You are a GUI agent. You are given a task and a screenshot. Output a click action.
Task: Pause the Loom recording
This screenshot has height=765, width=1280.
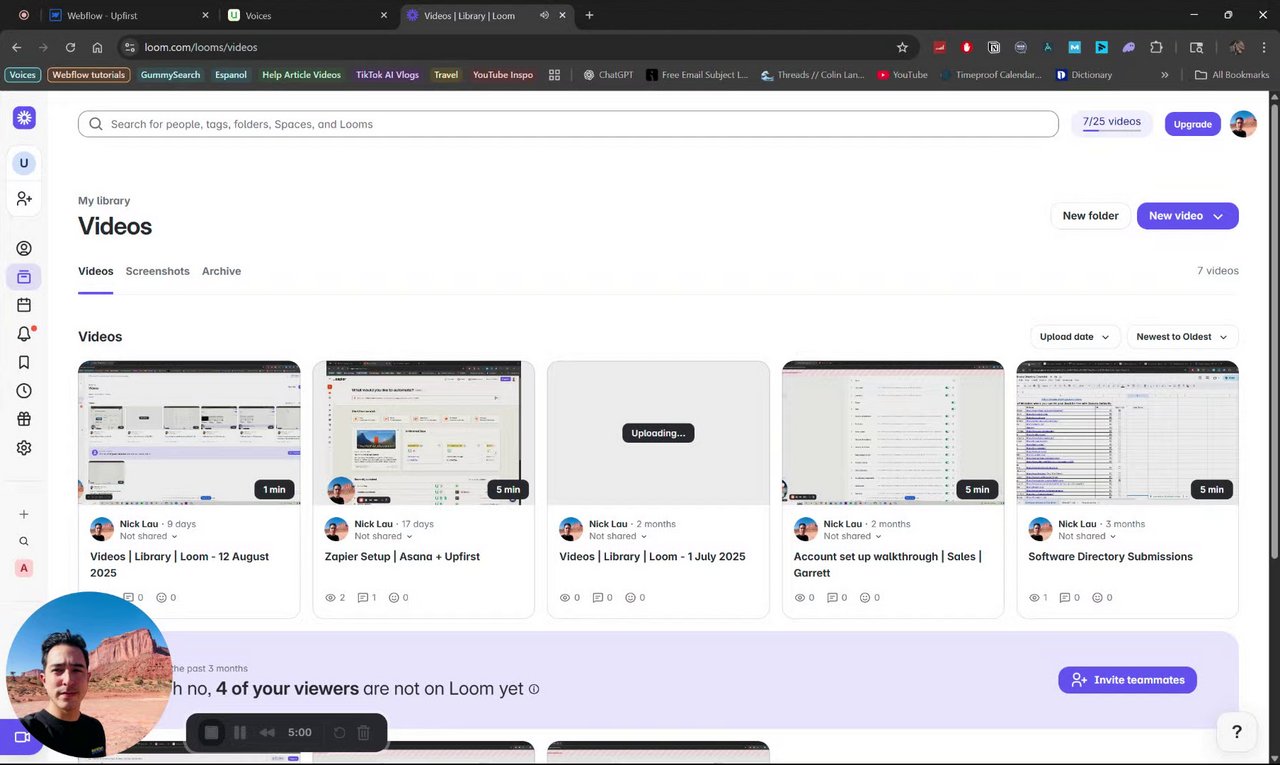tap(240, 733)
